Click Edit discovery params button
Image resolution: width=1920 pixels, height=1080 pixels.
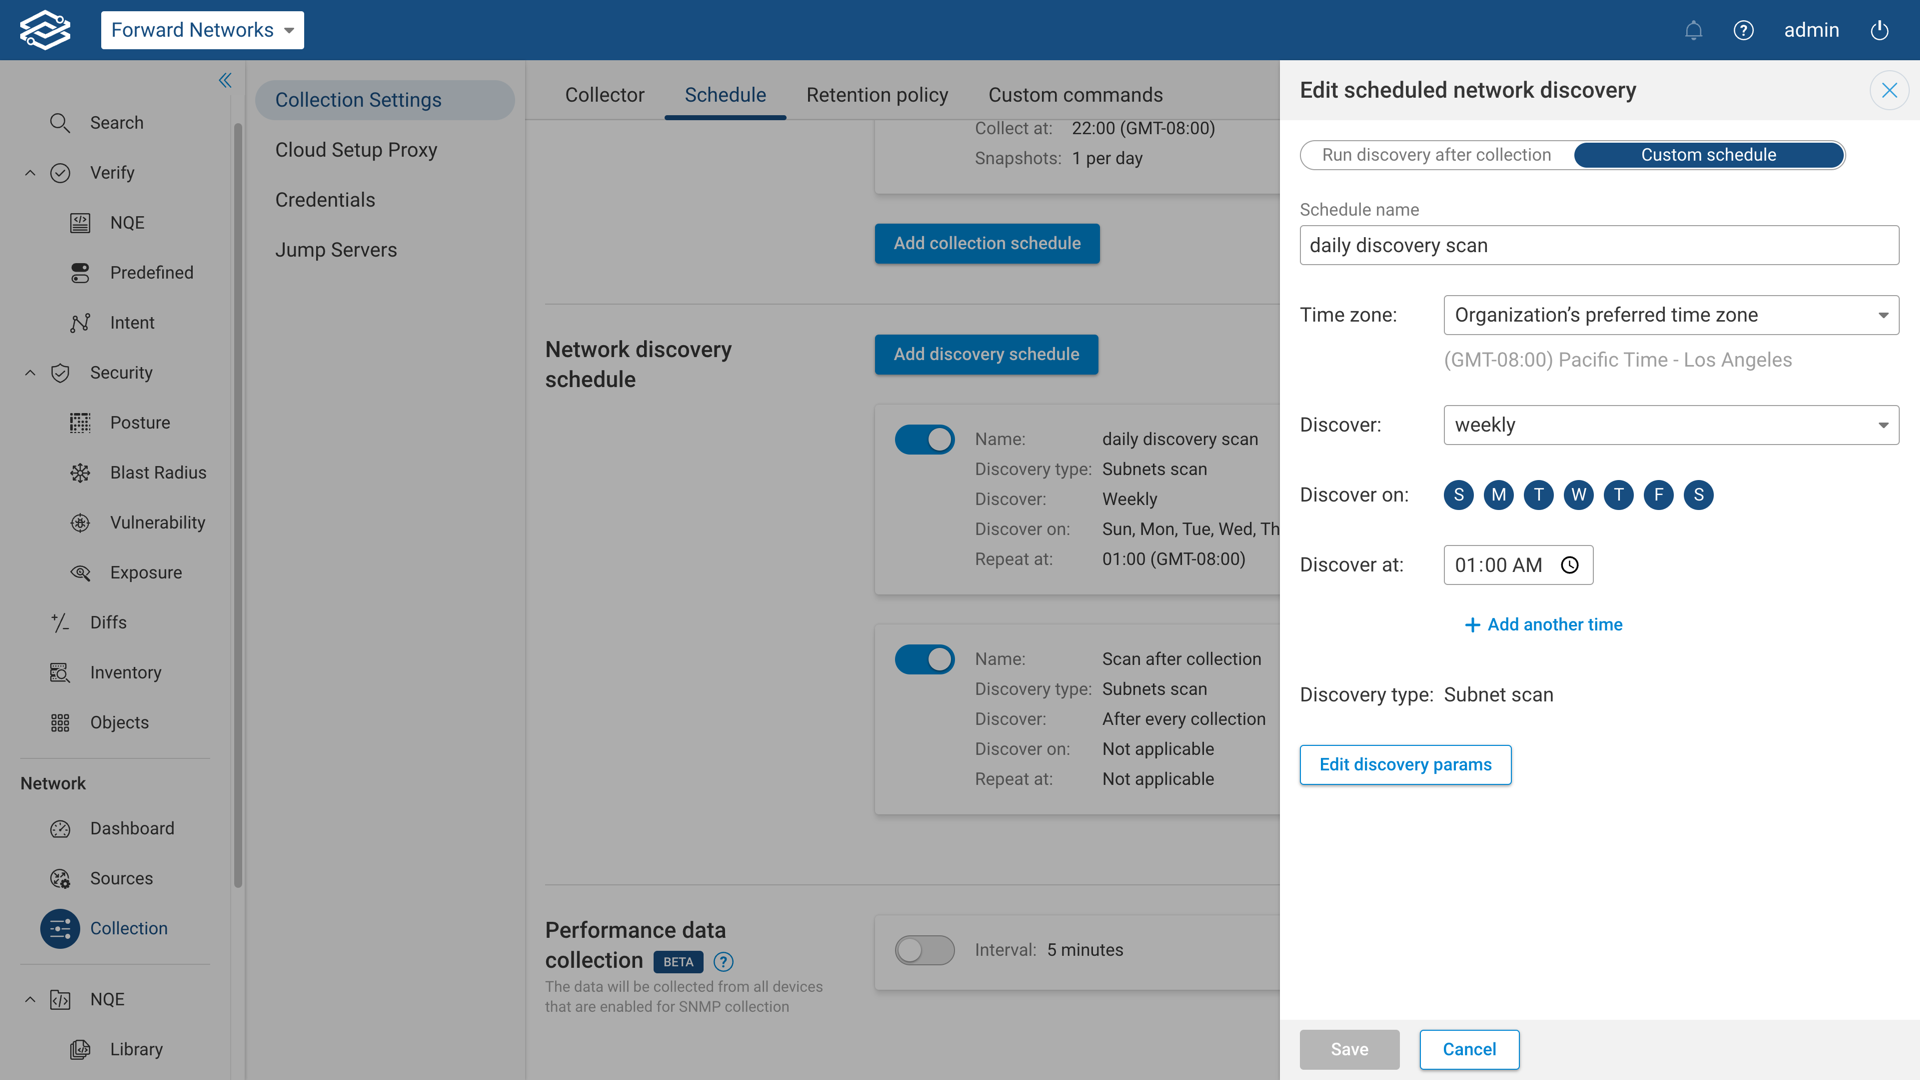tap(1405, 765)
